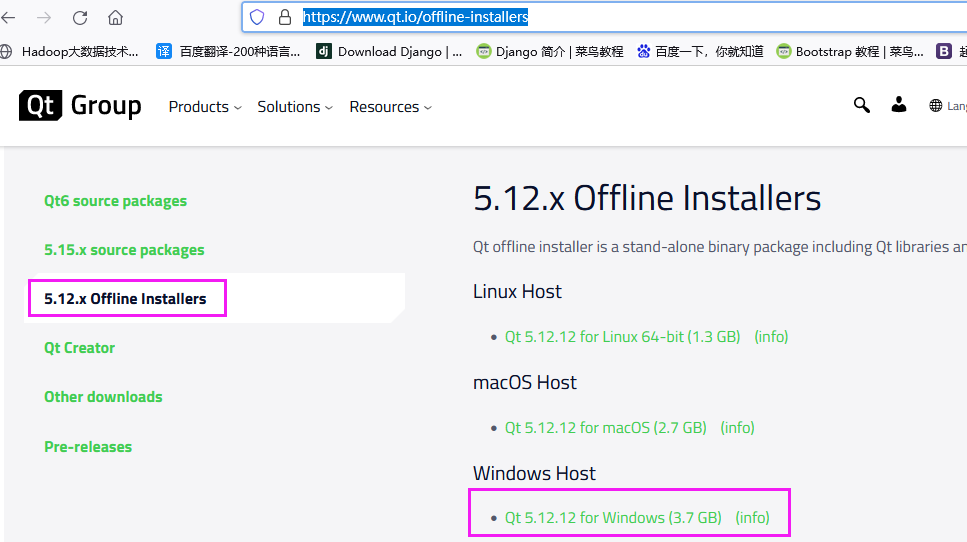Click the Qt Group logo
Image resolution: width=967 pixels, height=542 pixels.
tap(80, 105)
